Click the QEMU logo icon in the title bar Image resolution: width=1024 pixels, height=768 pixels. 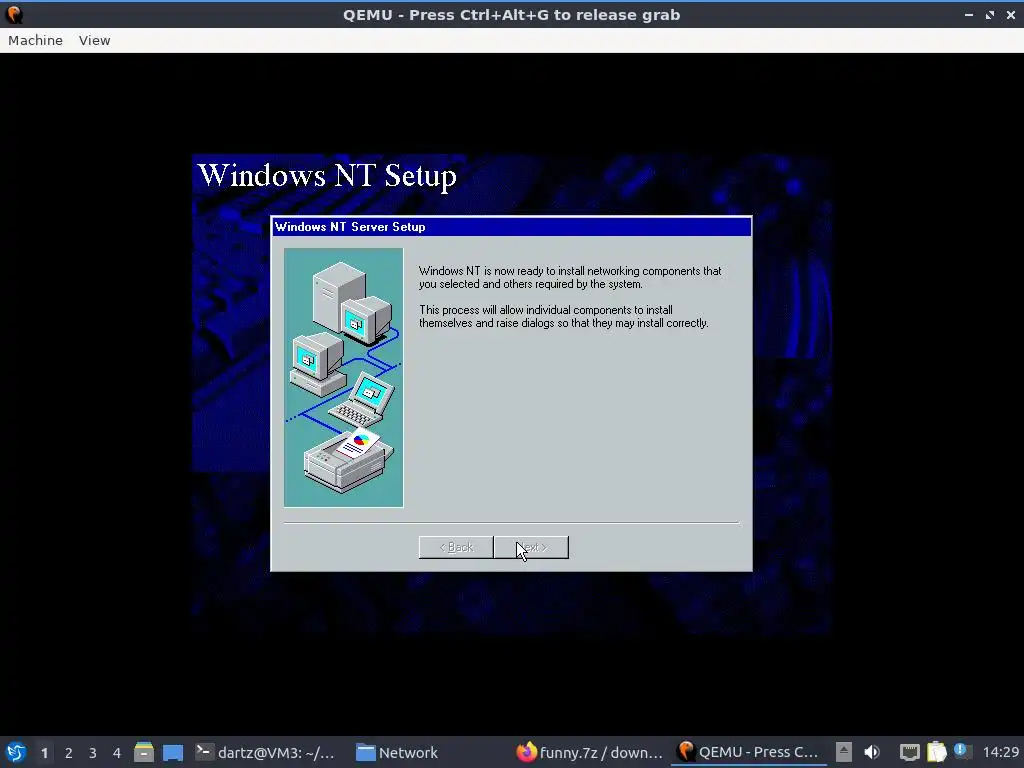coord(14,14)
